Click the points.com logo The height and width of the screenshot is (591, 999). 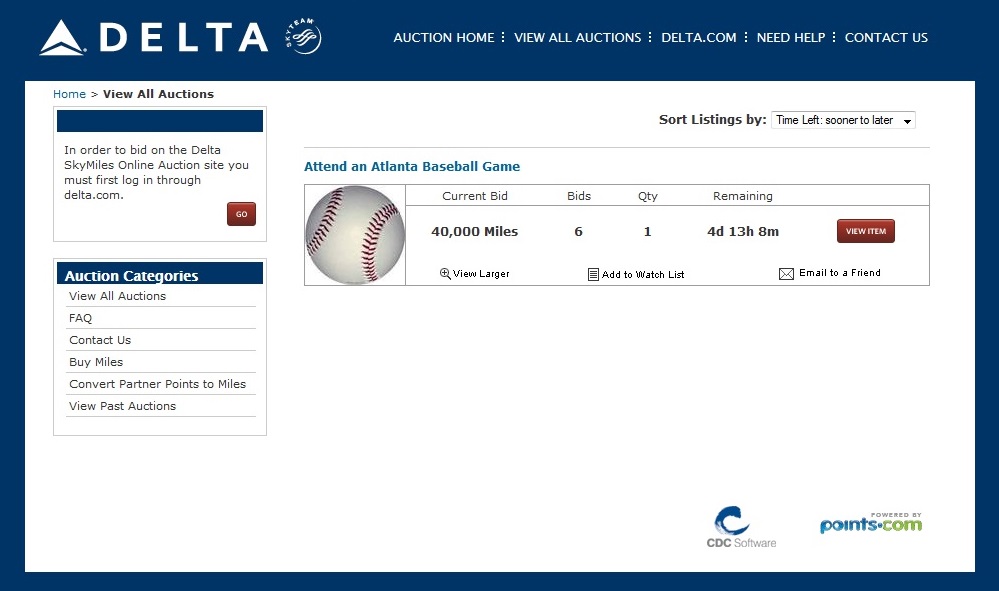click(871, 523)
